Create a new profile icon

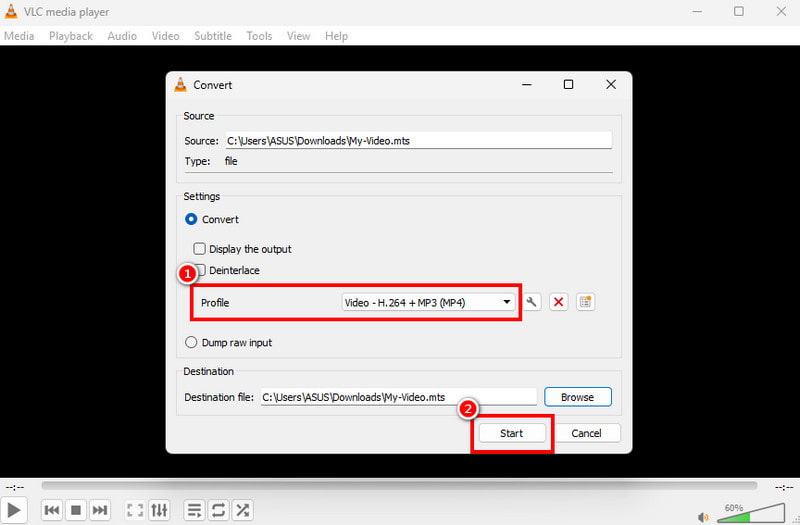585,302
